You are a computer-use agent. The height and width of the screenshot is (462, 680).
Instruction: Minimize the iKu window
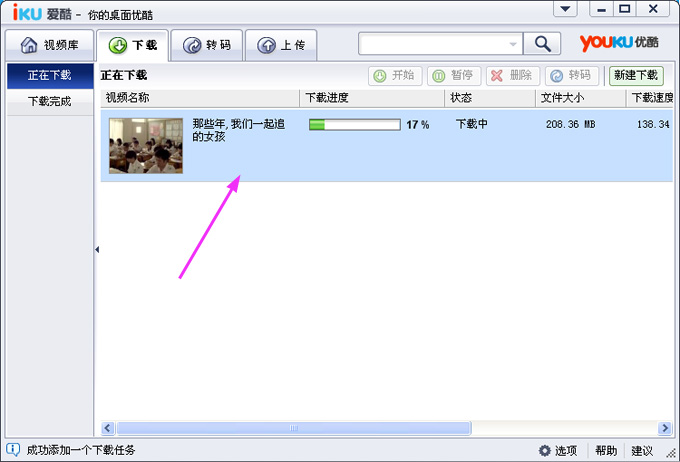coord(601,9)
